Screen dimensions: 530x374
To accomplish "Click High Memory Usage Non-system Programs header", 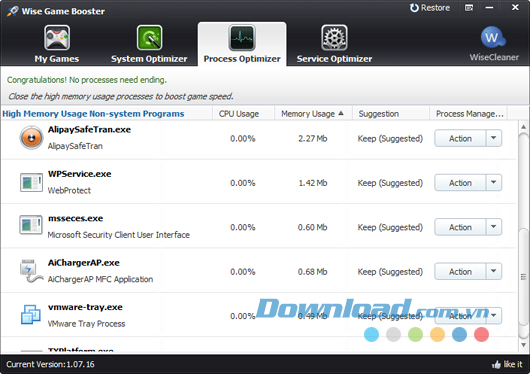I will [93, 114].
